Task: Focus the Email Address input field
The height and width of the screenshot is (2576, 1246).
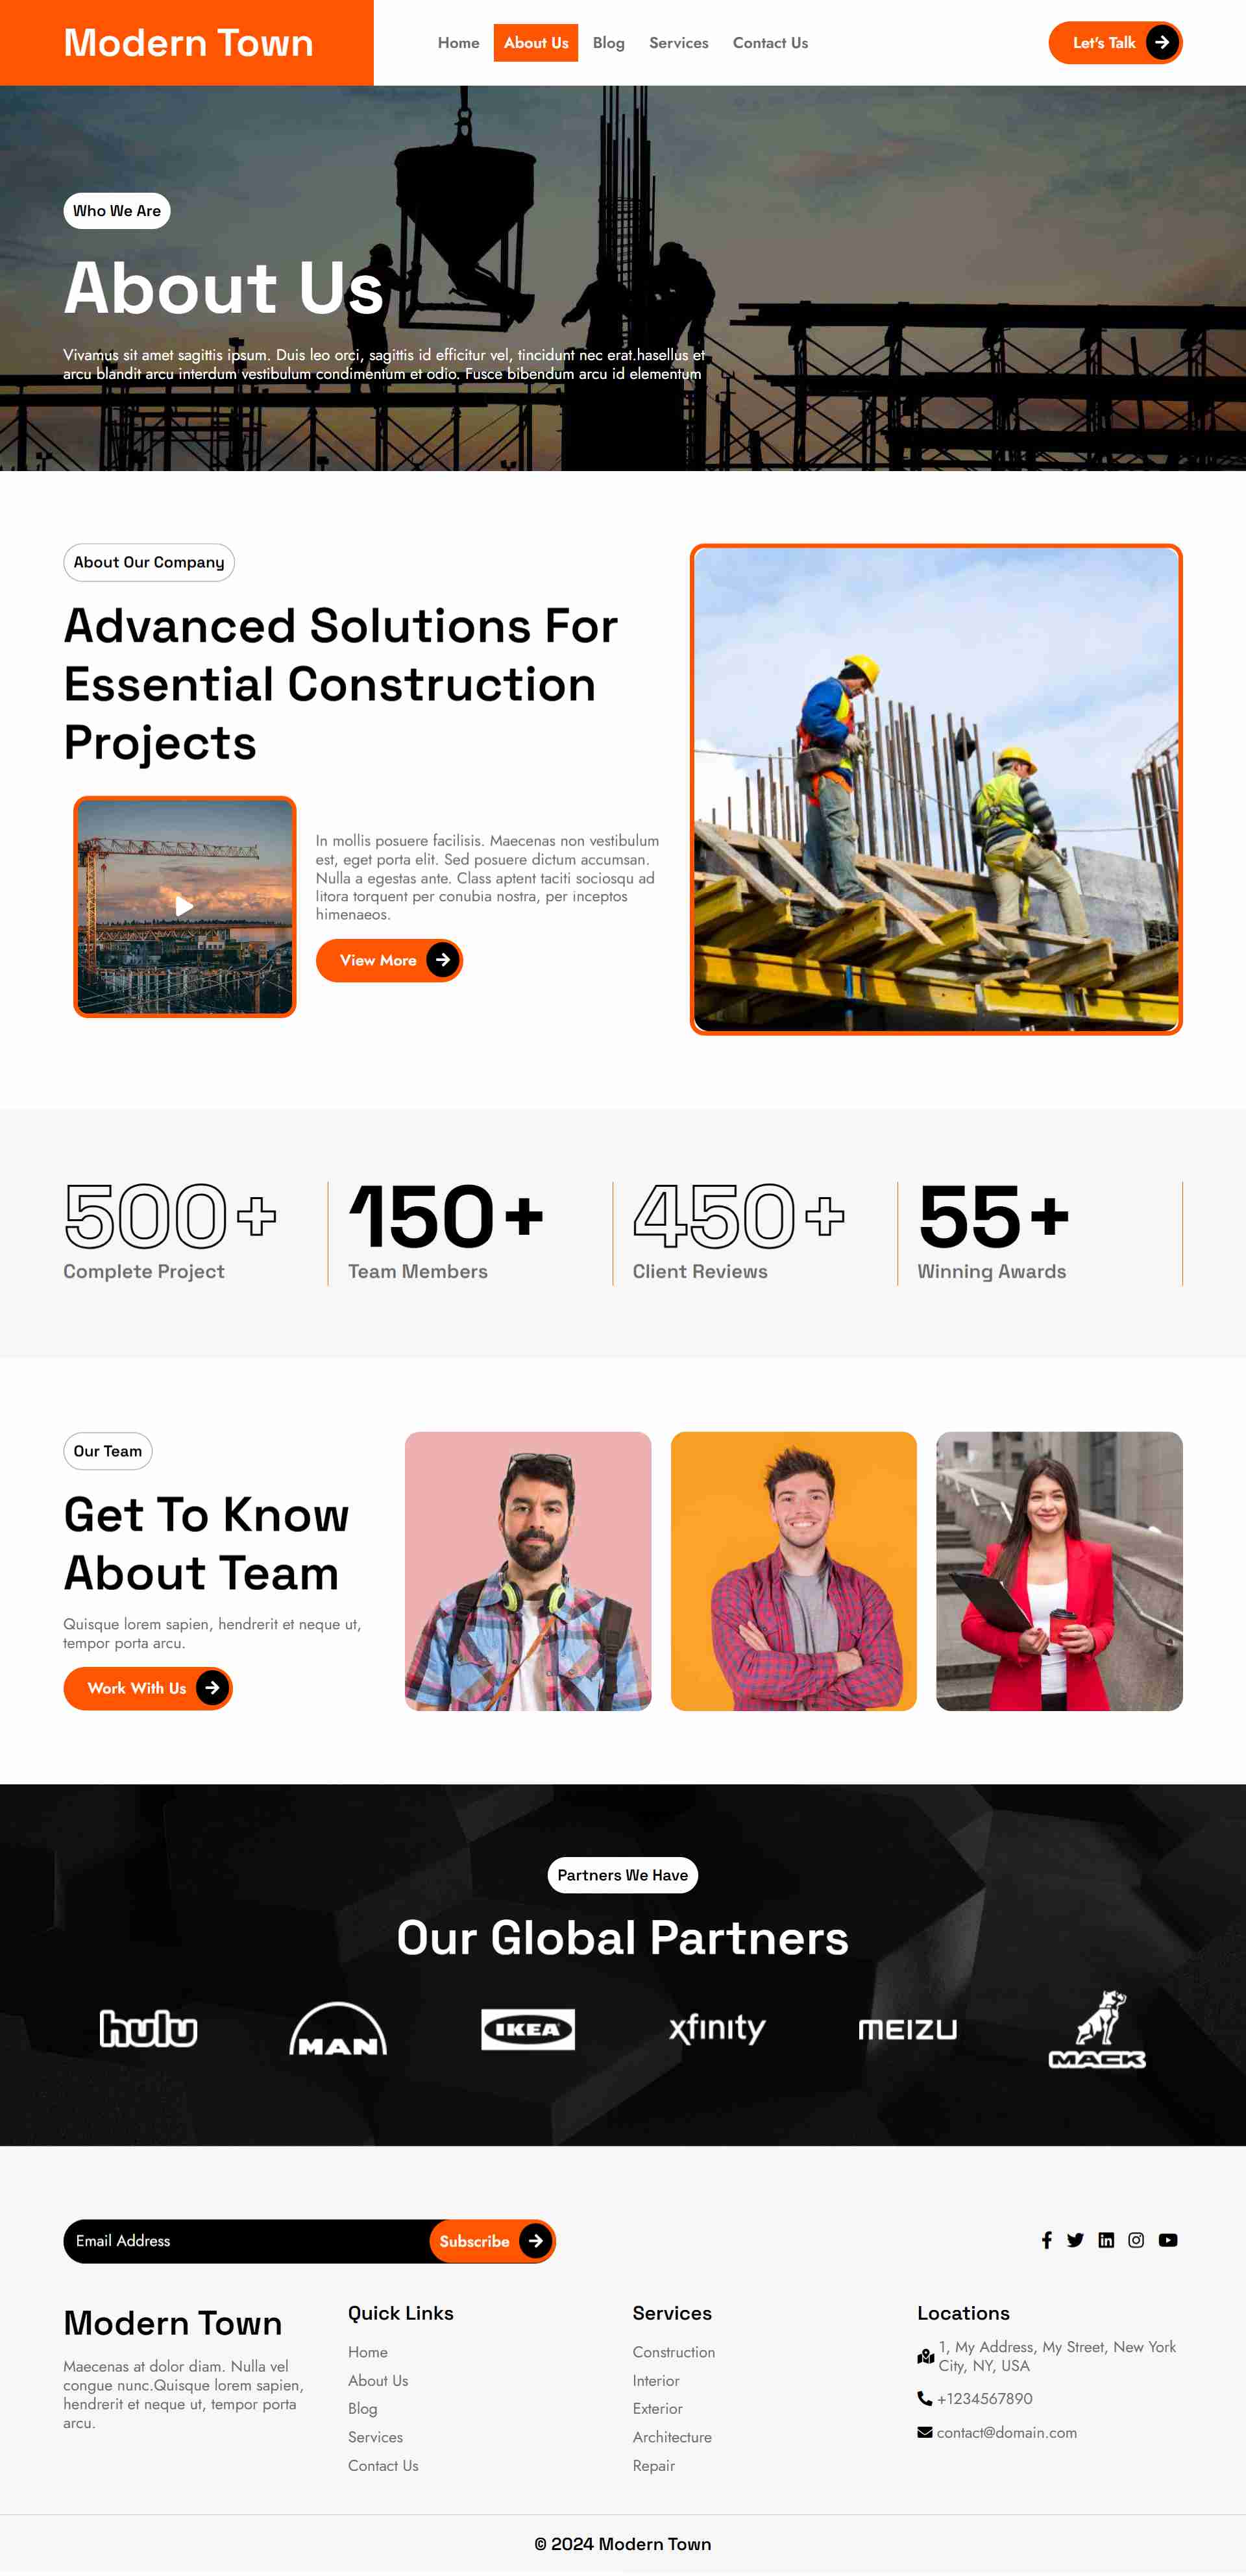Action: coord(246,2241)
